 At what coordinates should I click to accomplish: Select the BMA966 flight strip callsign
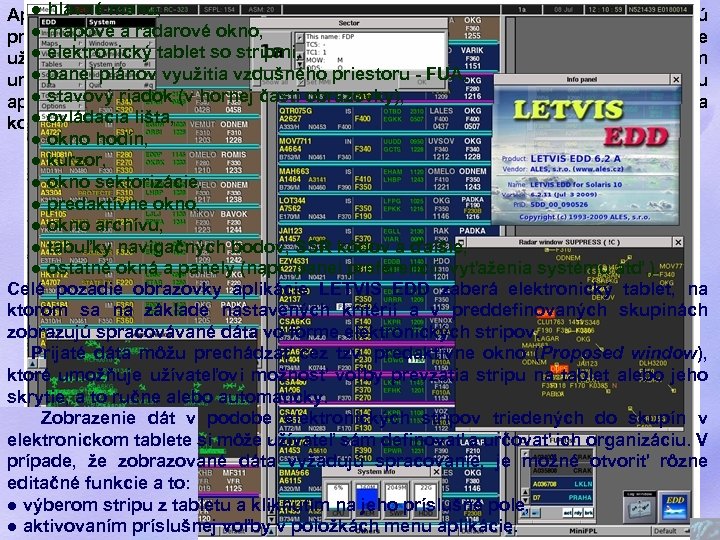[x=294, y=472]
